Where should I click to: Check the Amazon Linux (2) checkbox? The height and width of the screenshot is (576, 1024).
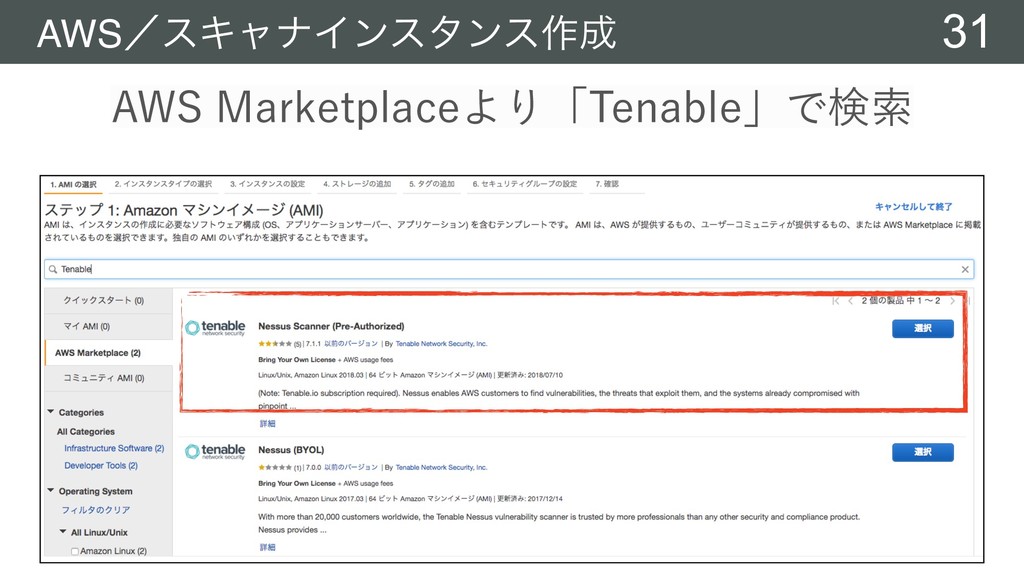click(x=74, y=551)
